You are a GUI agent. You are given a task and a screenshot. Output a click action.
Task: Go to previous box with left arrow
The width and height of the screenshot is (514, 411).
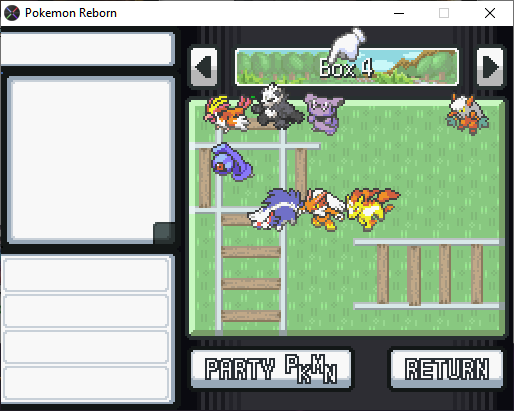(204, 67)
